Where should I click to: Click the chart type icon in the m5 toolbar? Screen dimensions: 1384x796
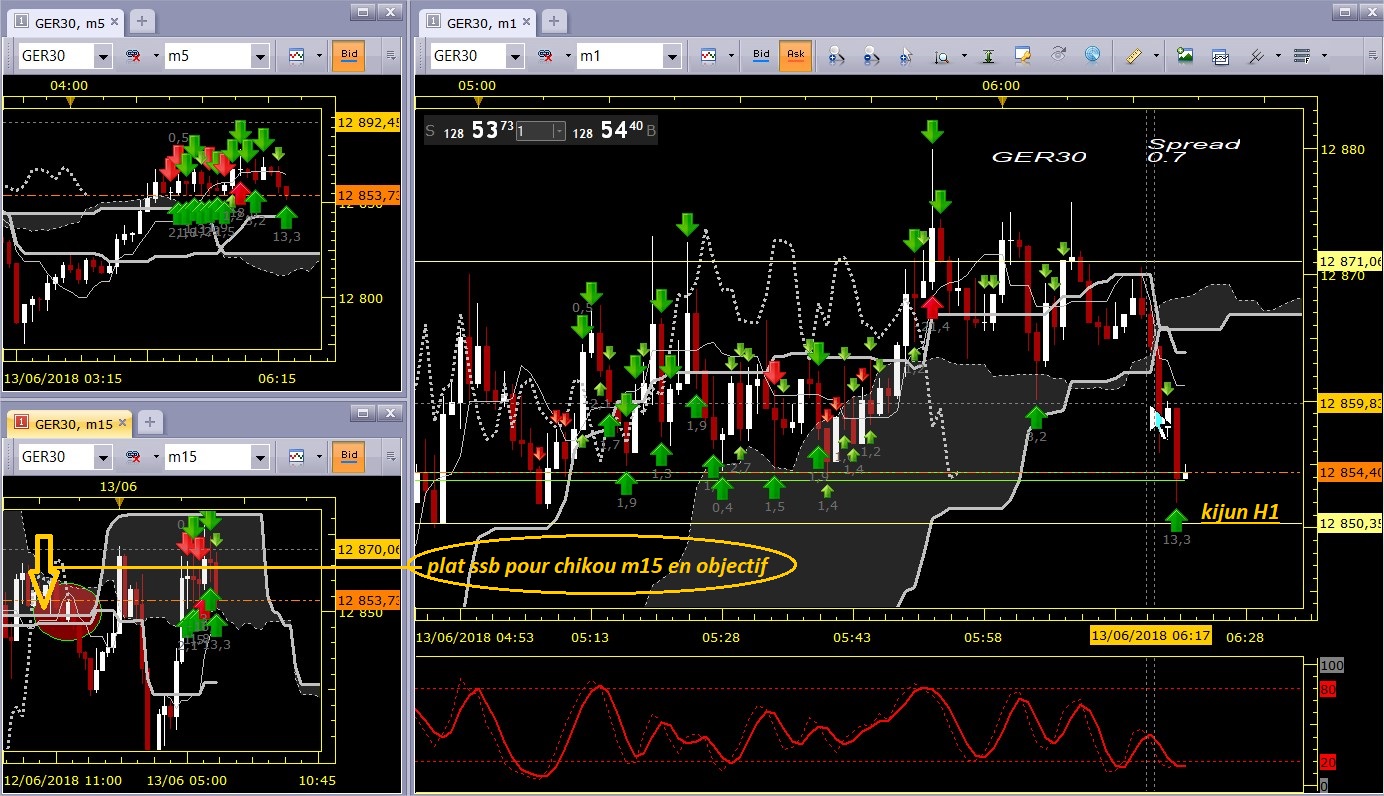click(296, 56)
